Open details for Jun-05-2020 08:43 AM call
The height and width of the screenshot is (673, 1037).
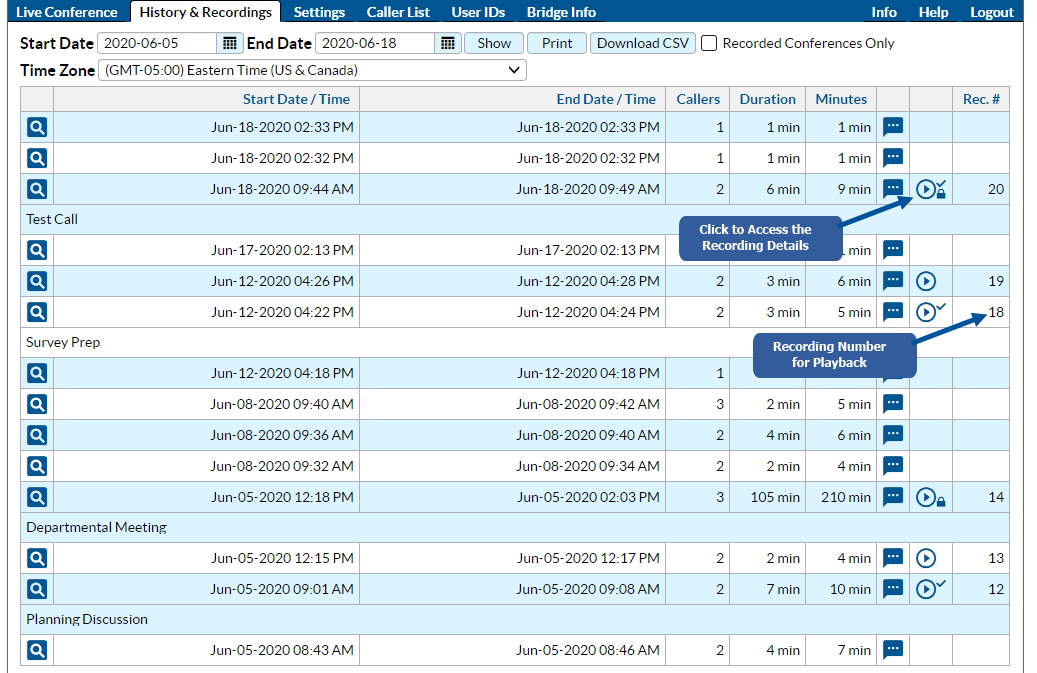point(37,650)
